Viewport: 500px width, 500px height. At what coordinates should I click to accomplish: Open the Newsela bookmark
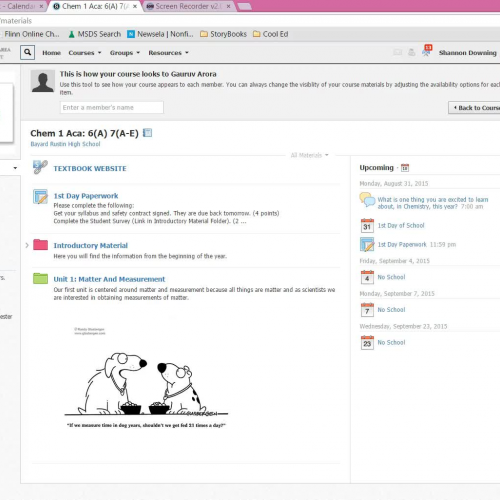pyautogui.click(x=161, y=34)
